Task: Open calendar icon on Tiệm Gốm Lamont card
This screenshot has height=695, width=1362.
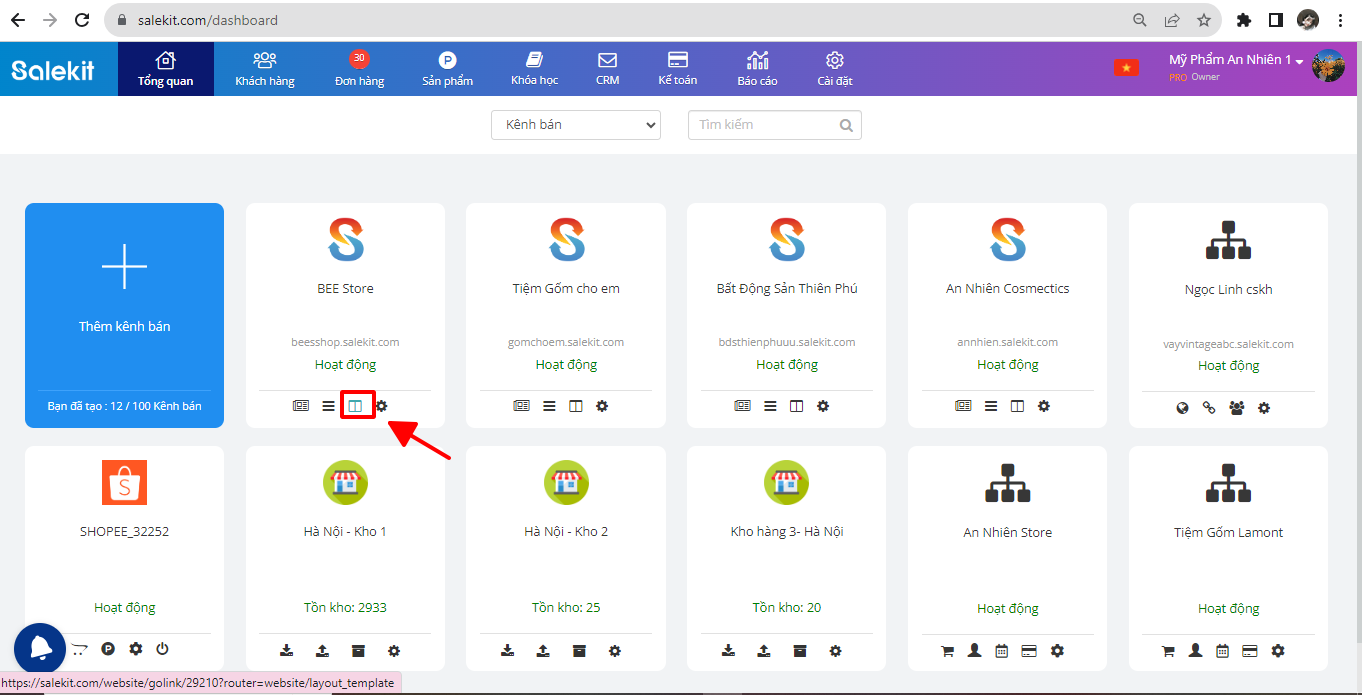Action: (1222, 651)
